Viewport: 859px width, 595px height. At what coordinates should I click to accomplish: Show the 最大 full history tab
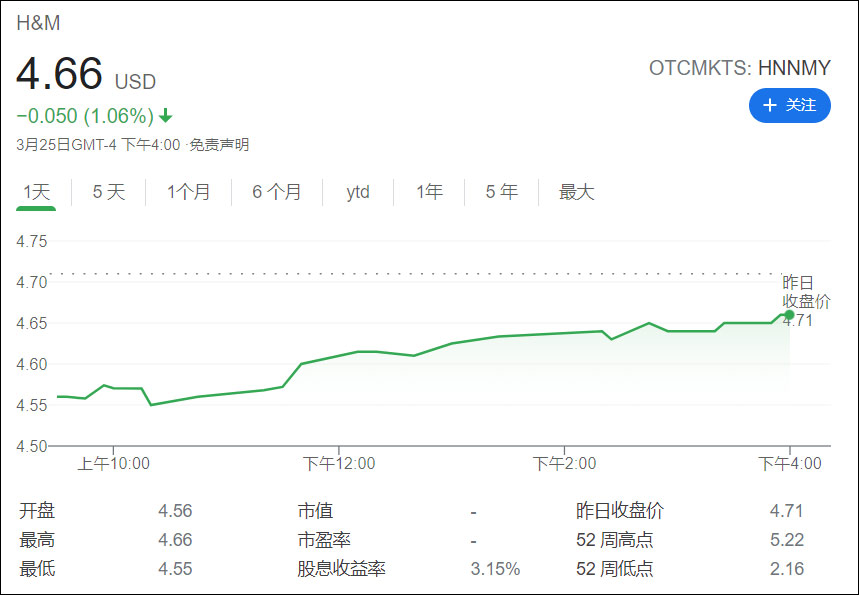(x=576, y=192)
